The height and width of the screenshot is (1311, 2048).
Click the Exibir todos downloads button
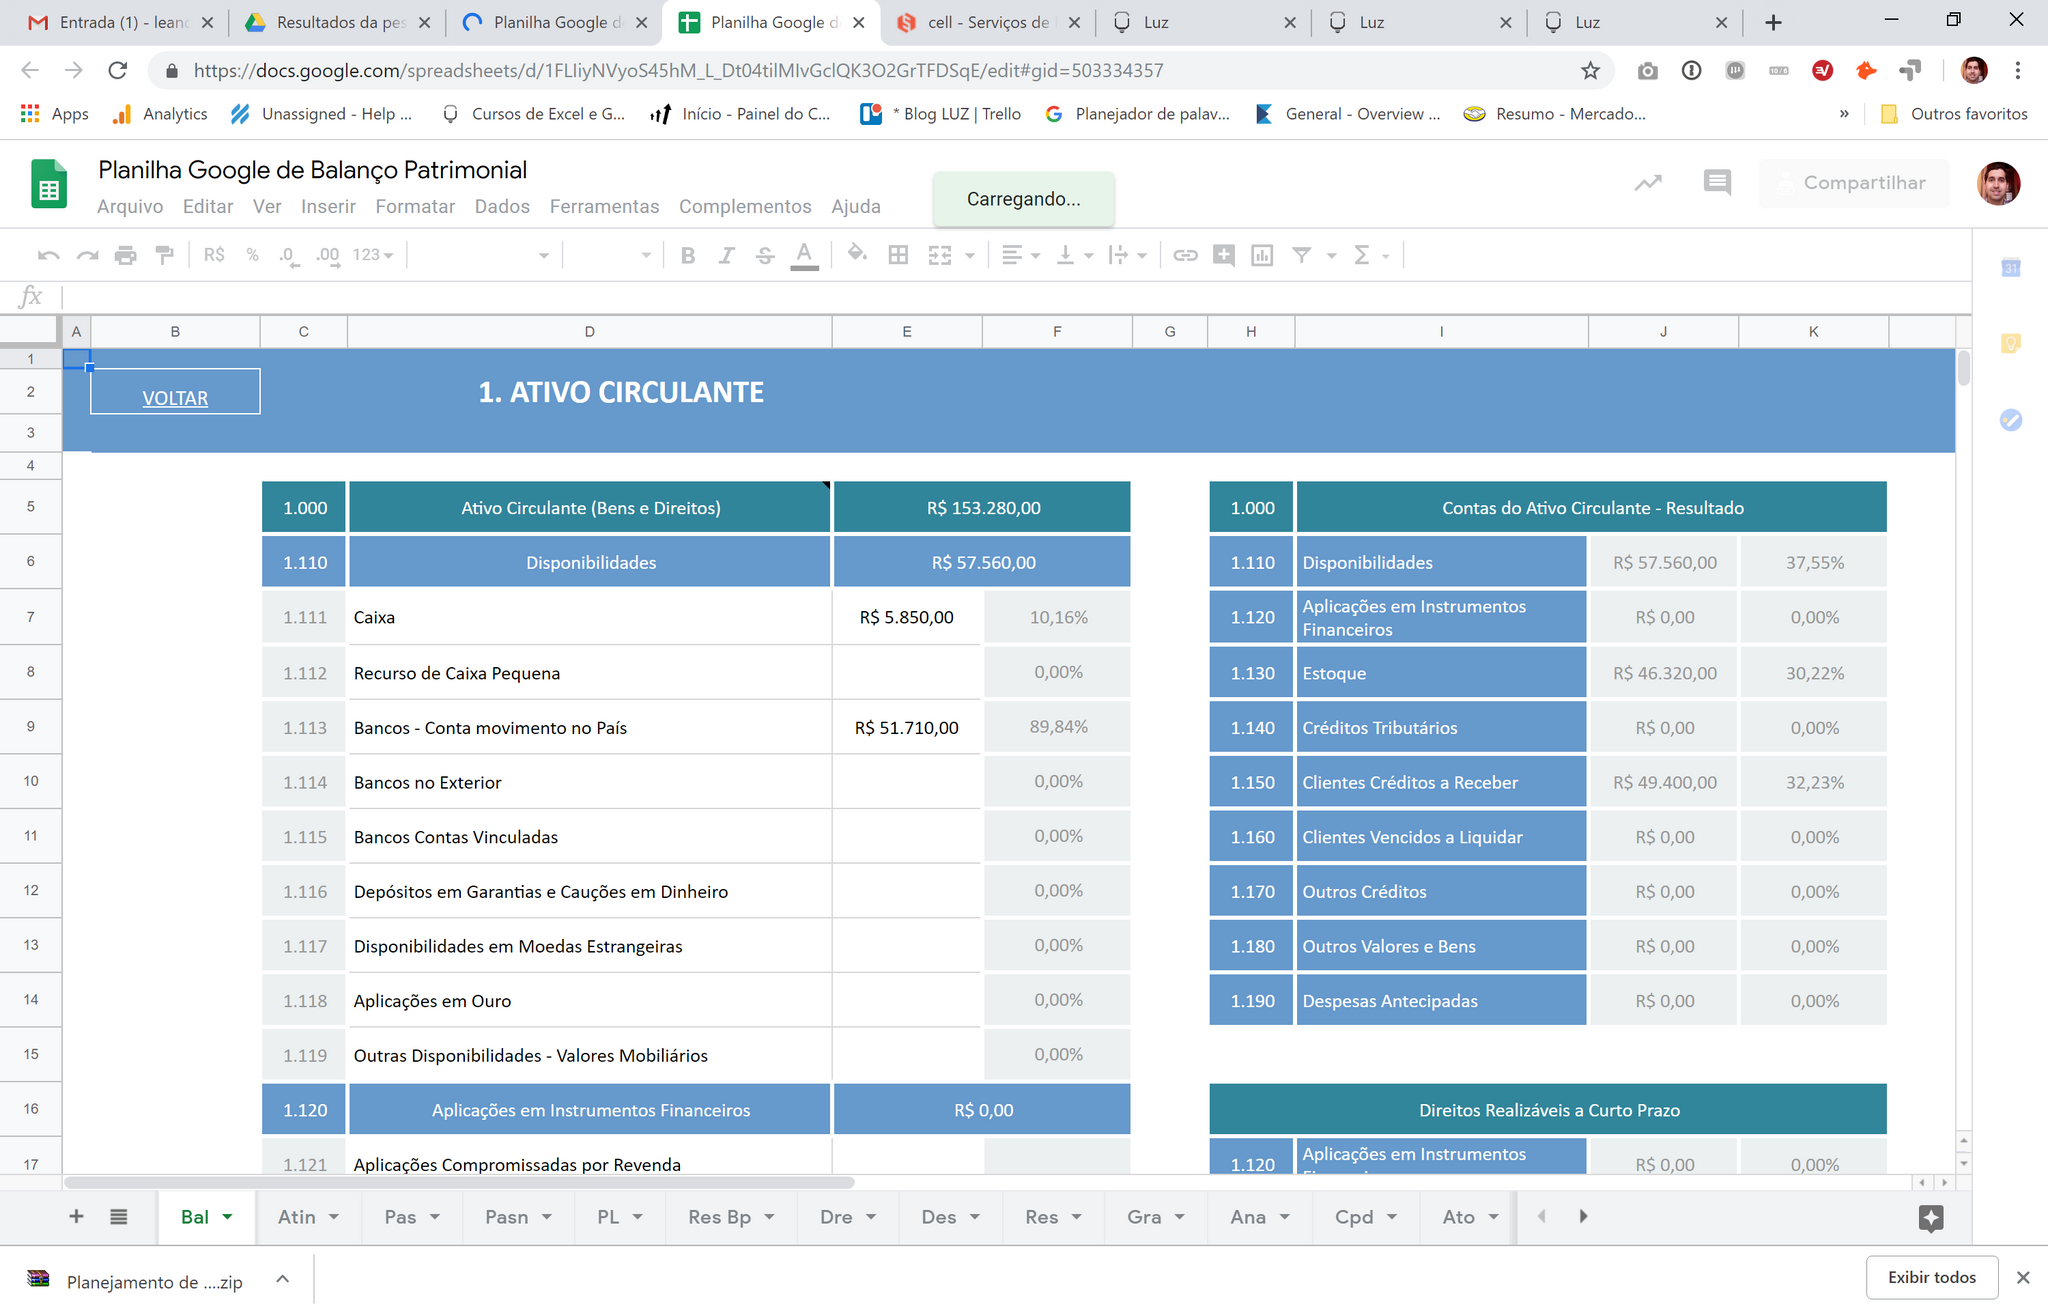[x=1931, y=1277]
